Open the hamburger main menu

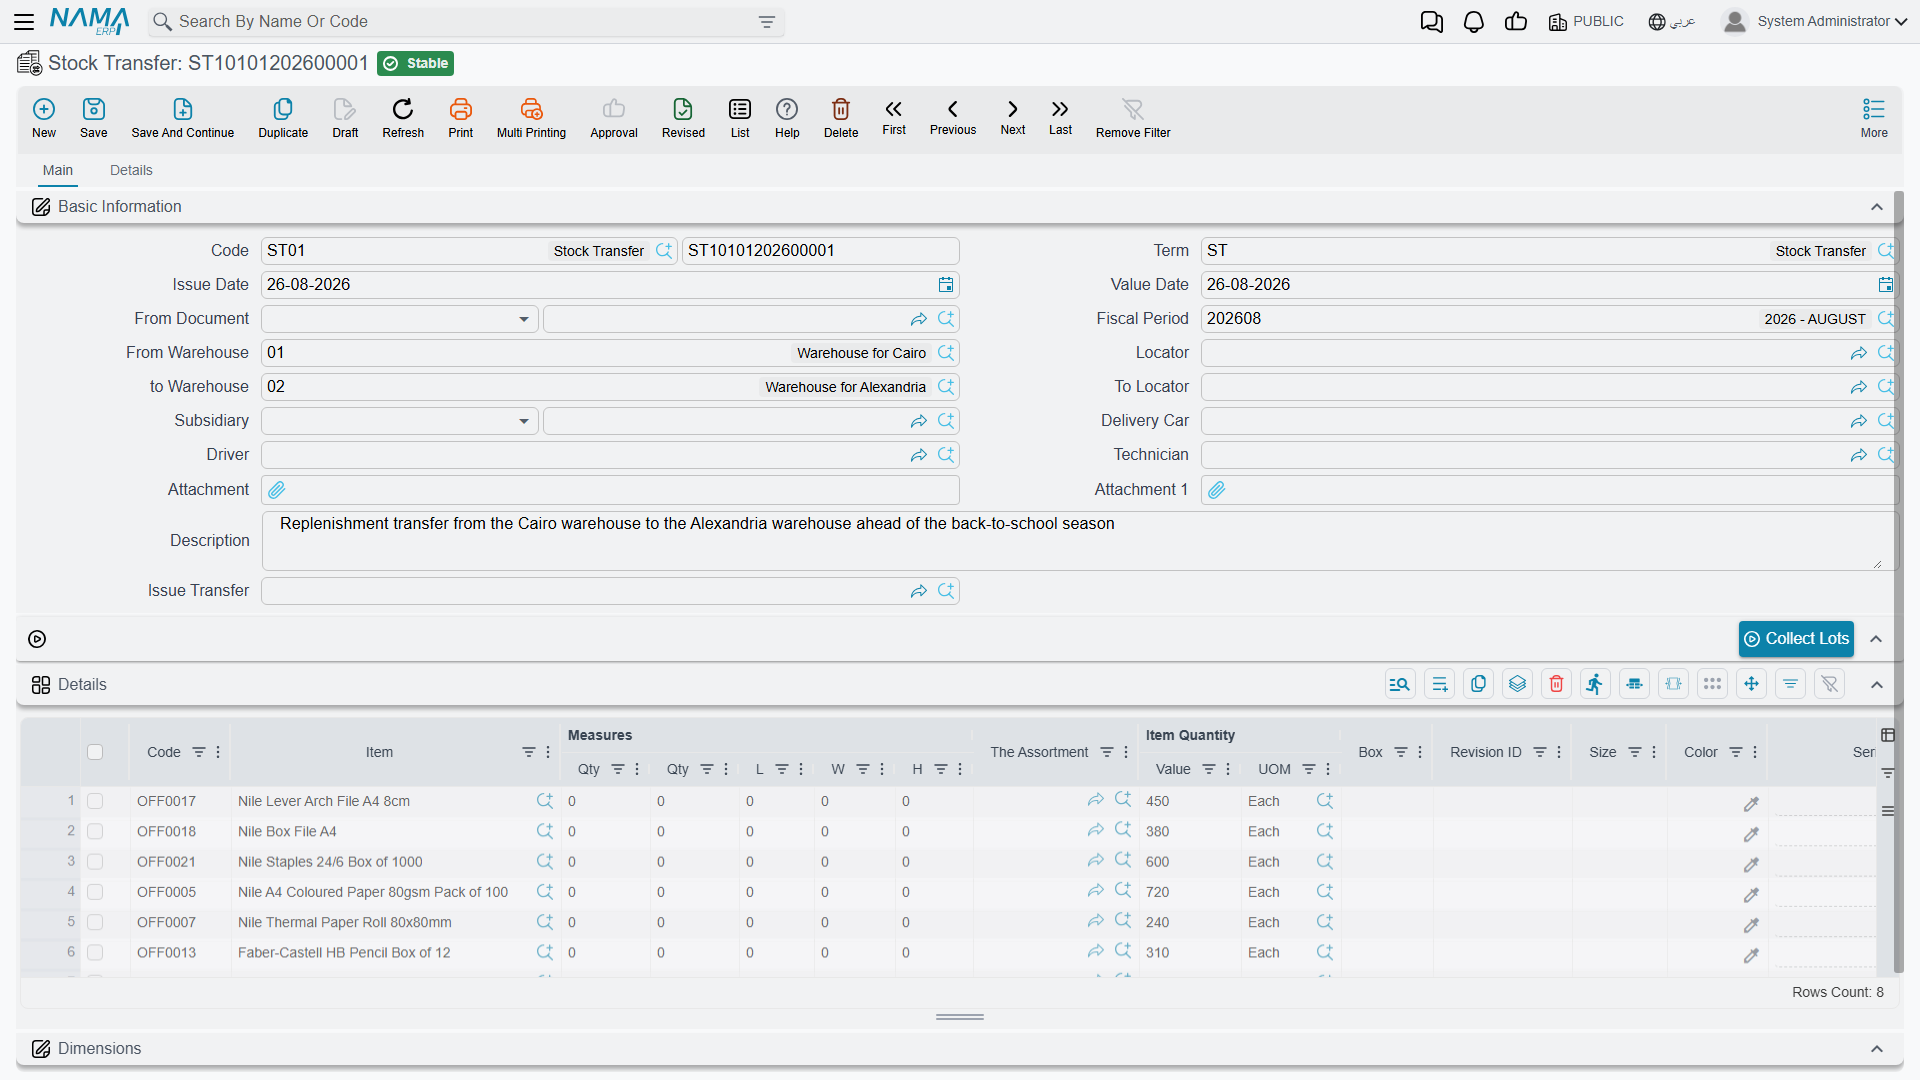tap(24, 21)
